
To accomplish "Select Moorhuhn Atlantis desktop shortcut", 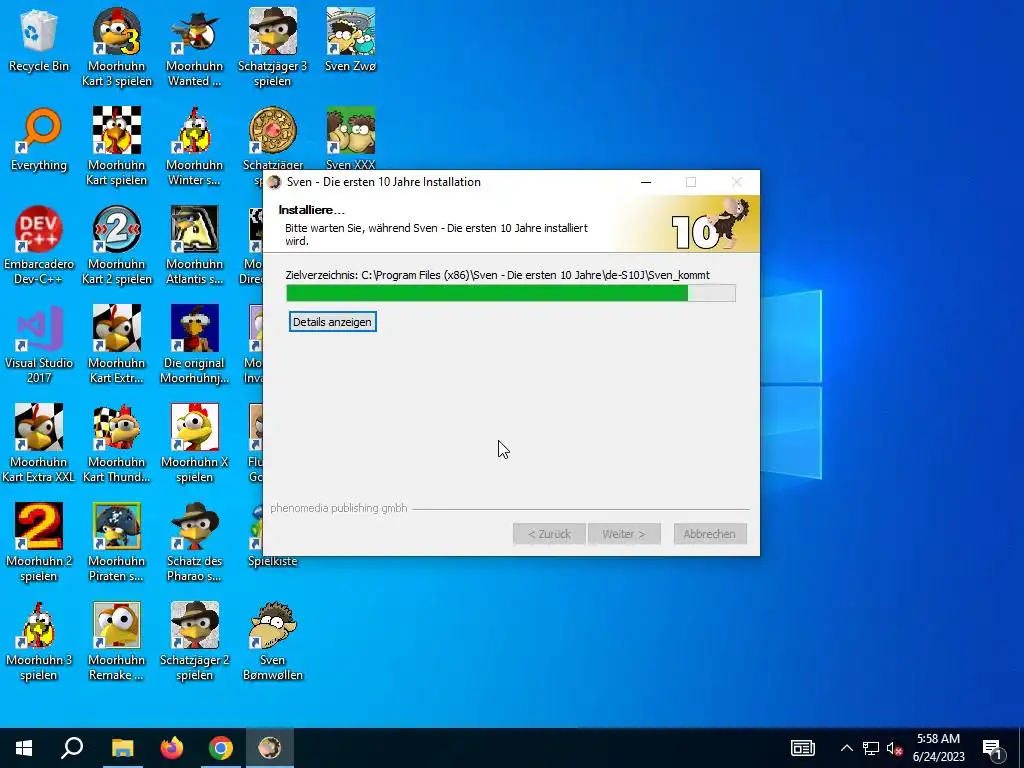I will click(195, 246).
